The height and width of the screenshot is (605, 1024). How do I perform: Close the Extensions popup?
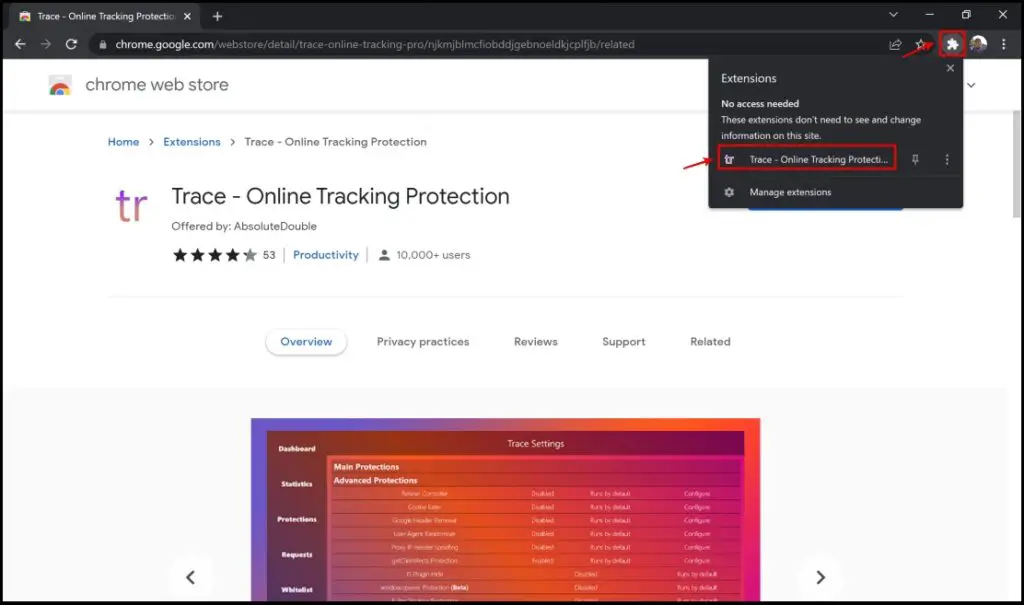(x=950, y=68)
